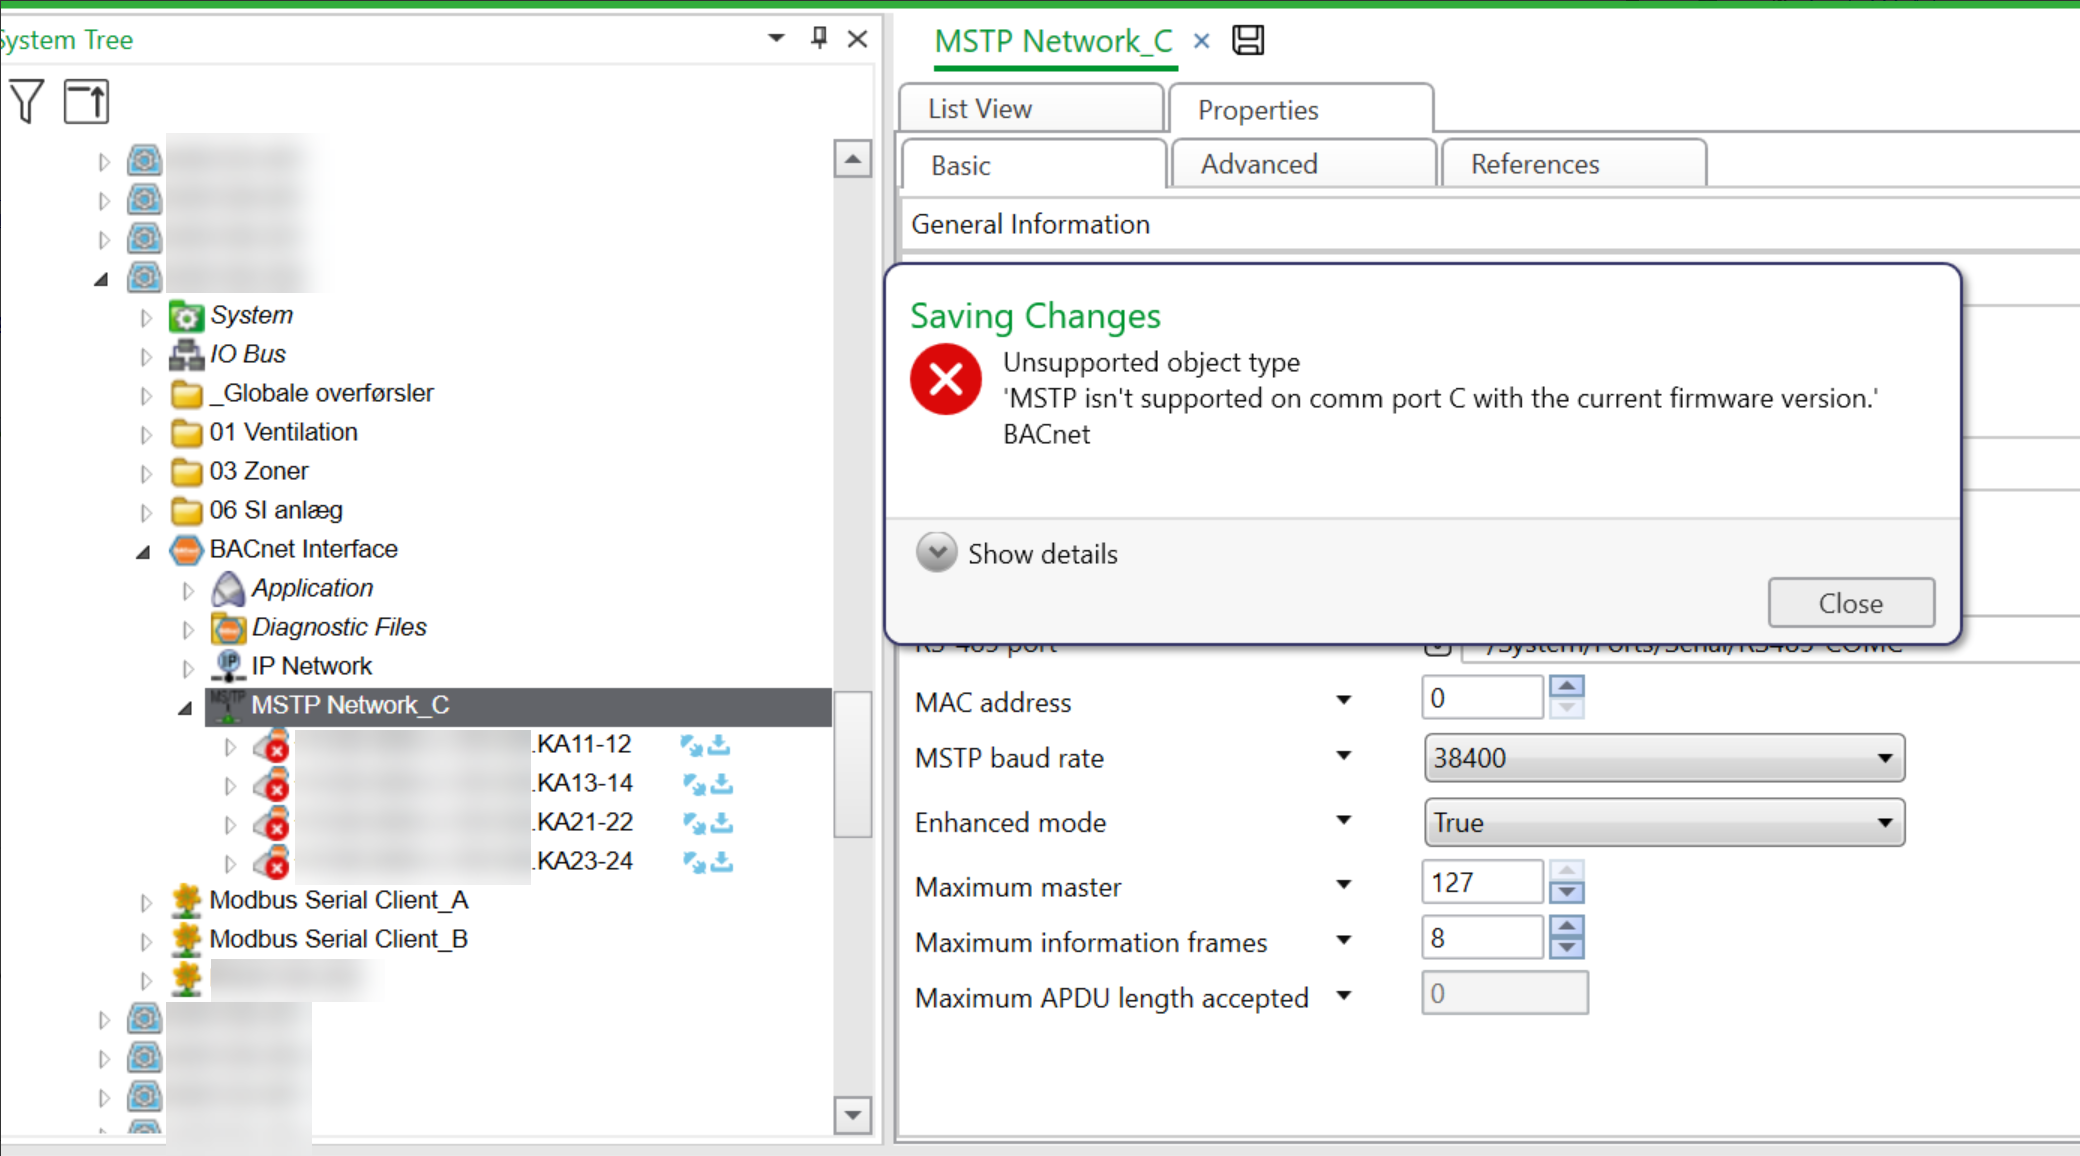Image resolution: width=2080 pixels, height=1156 pixels.
Task: Increase Maximum information frames value
Action: click(1566, 926)
